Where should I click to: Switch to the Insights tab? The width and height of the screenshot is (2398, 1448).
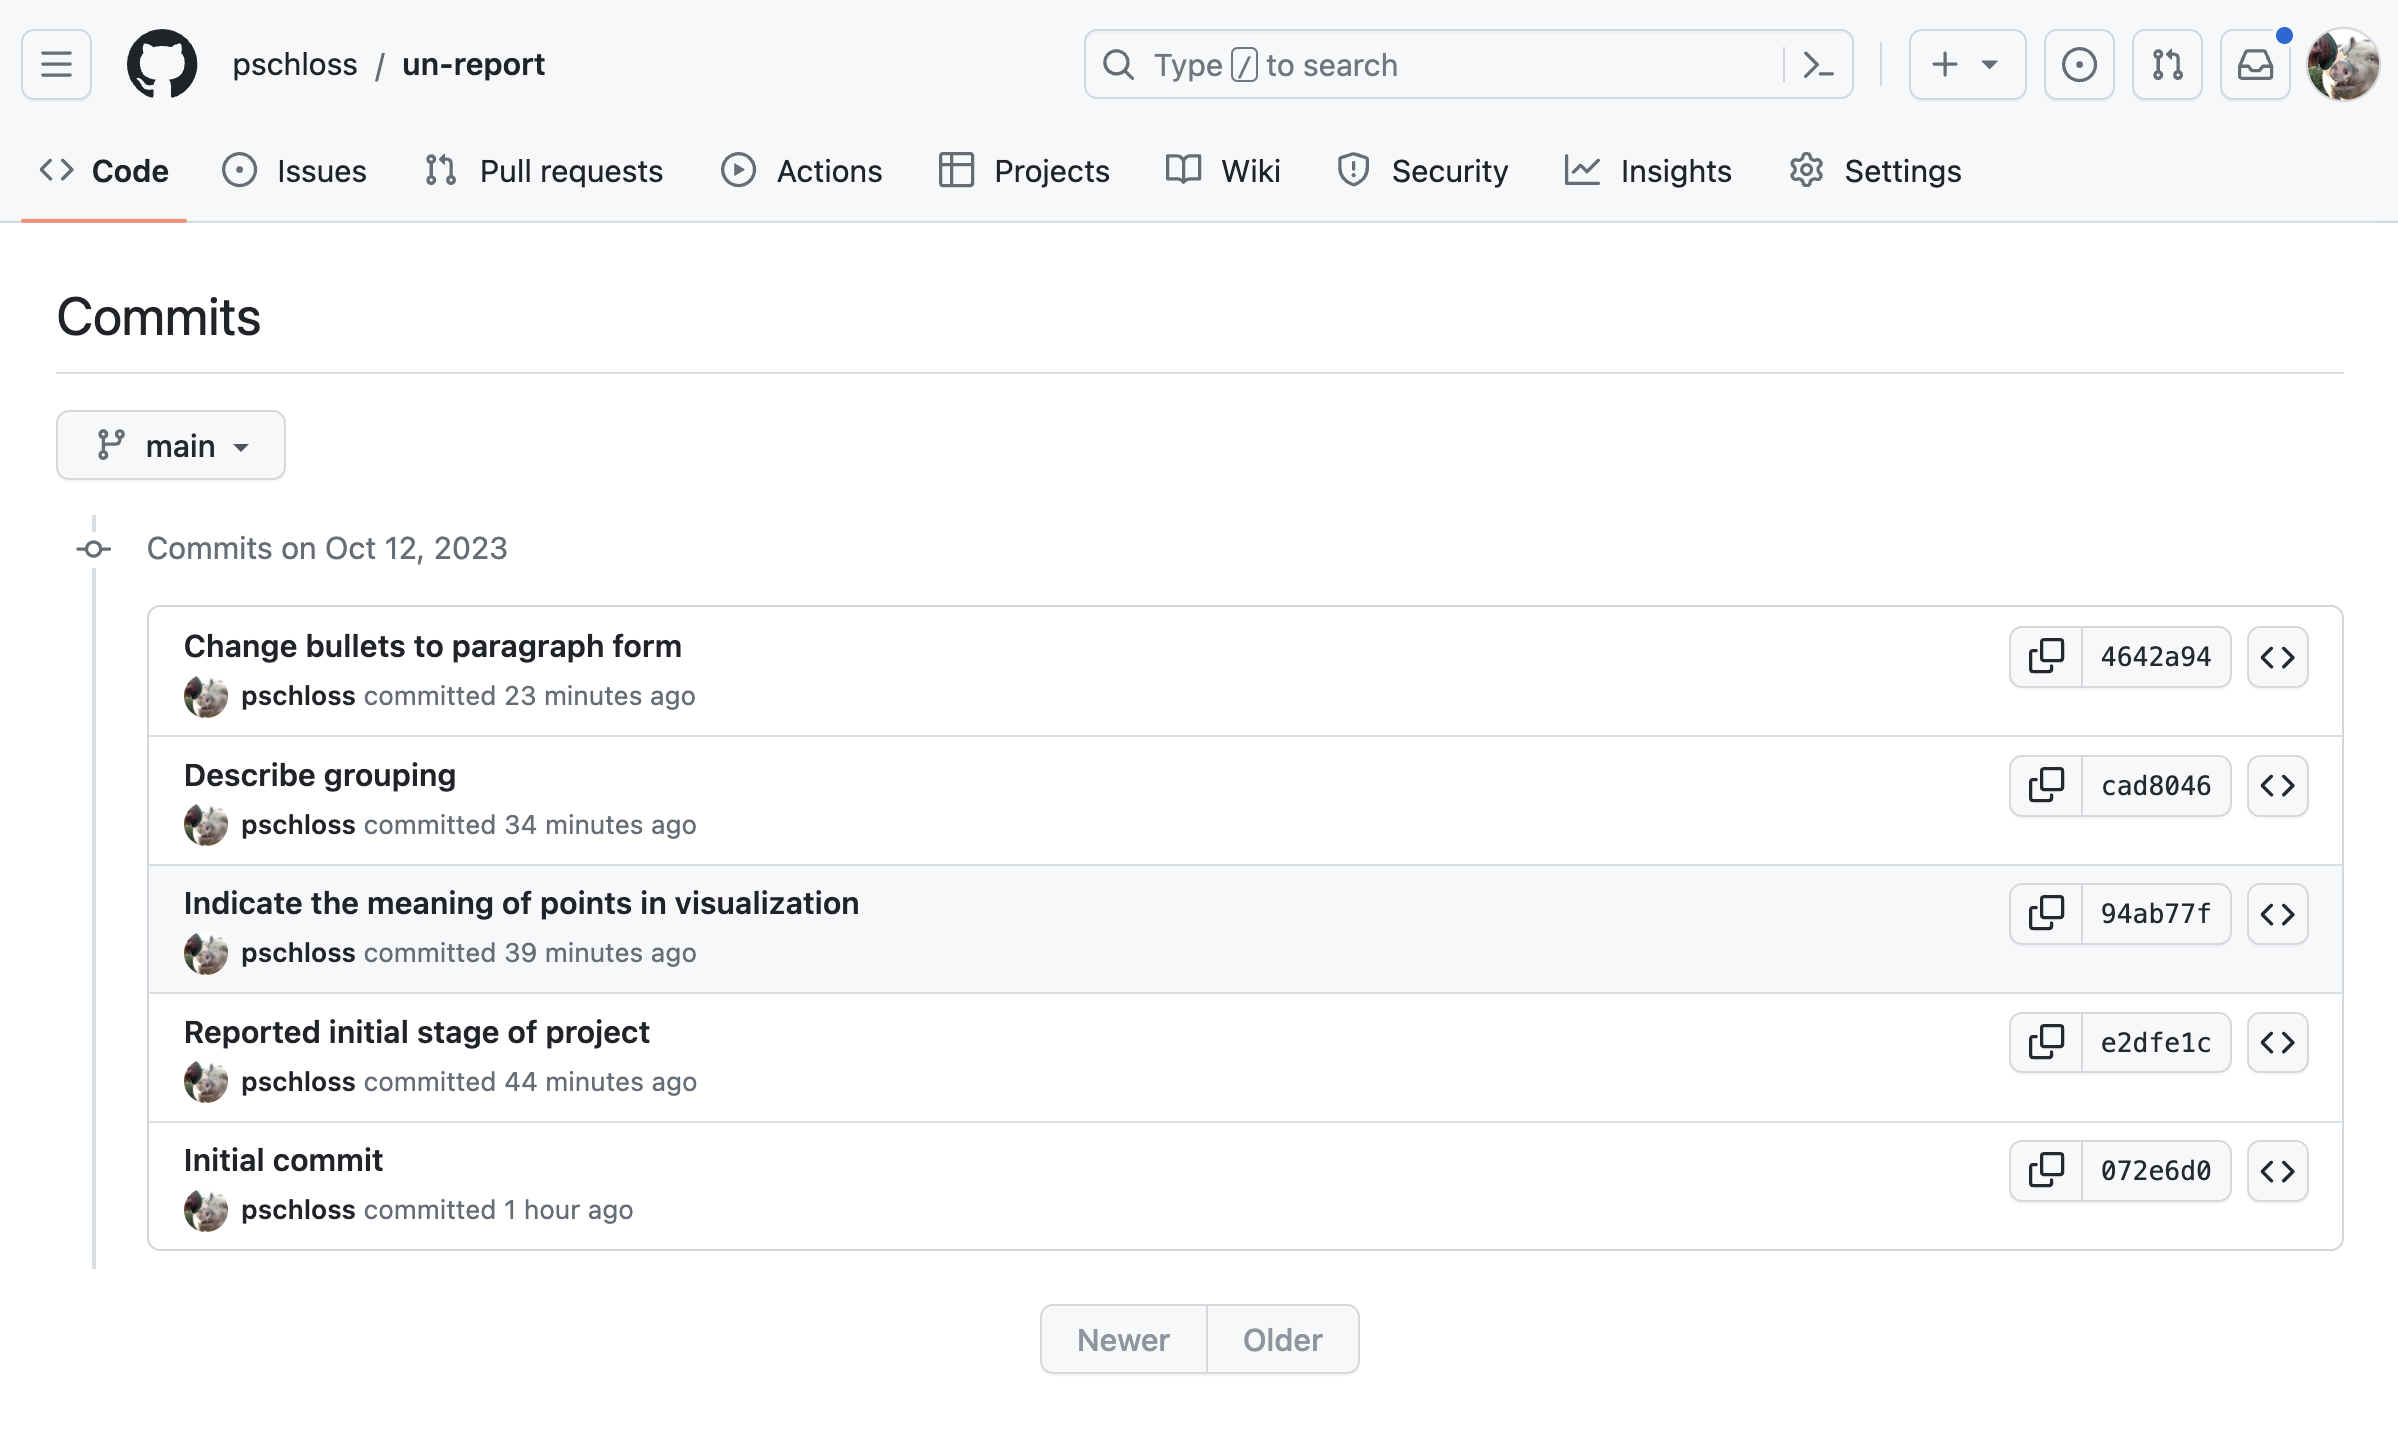pyautogui.click(x=1648, y=171)
